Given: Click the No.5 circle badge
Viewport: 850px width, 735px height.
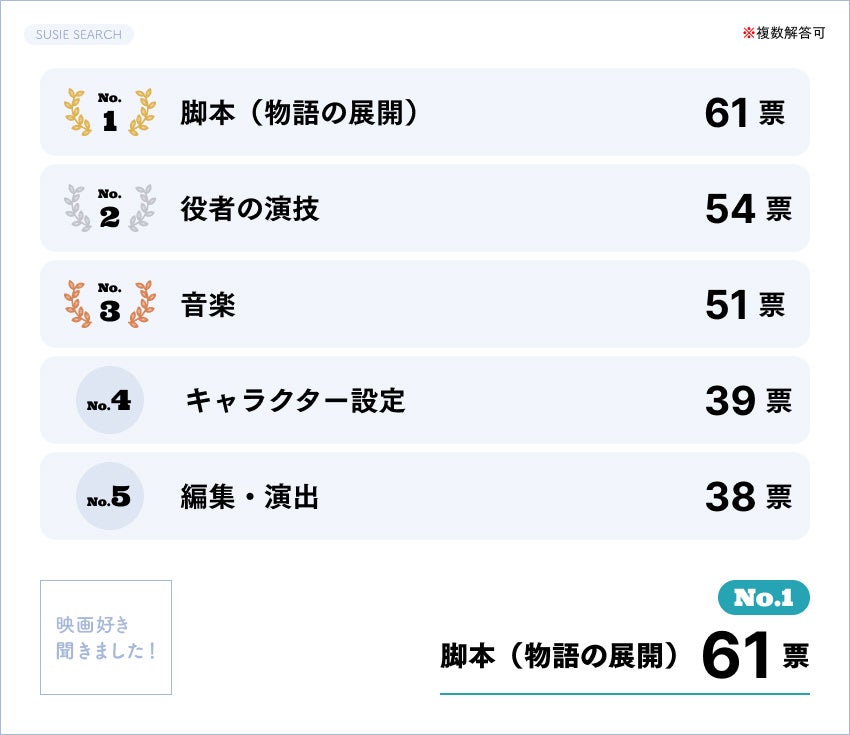Looking at the screenshot, I should 110,496.
